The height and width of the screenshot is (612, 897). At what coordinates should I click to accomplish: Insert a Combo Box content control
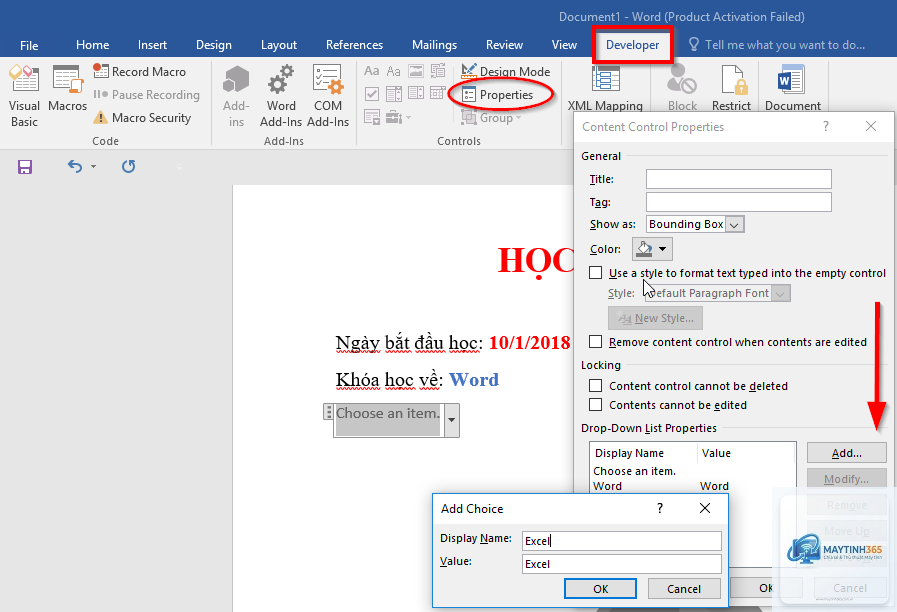point(394,93)
